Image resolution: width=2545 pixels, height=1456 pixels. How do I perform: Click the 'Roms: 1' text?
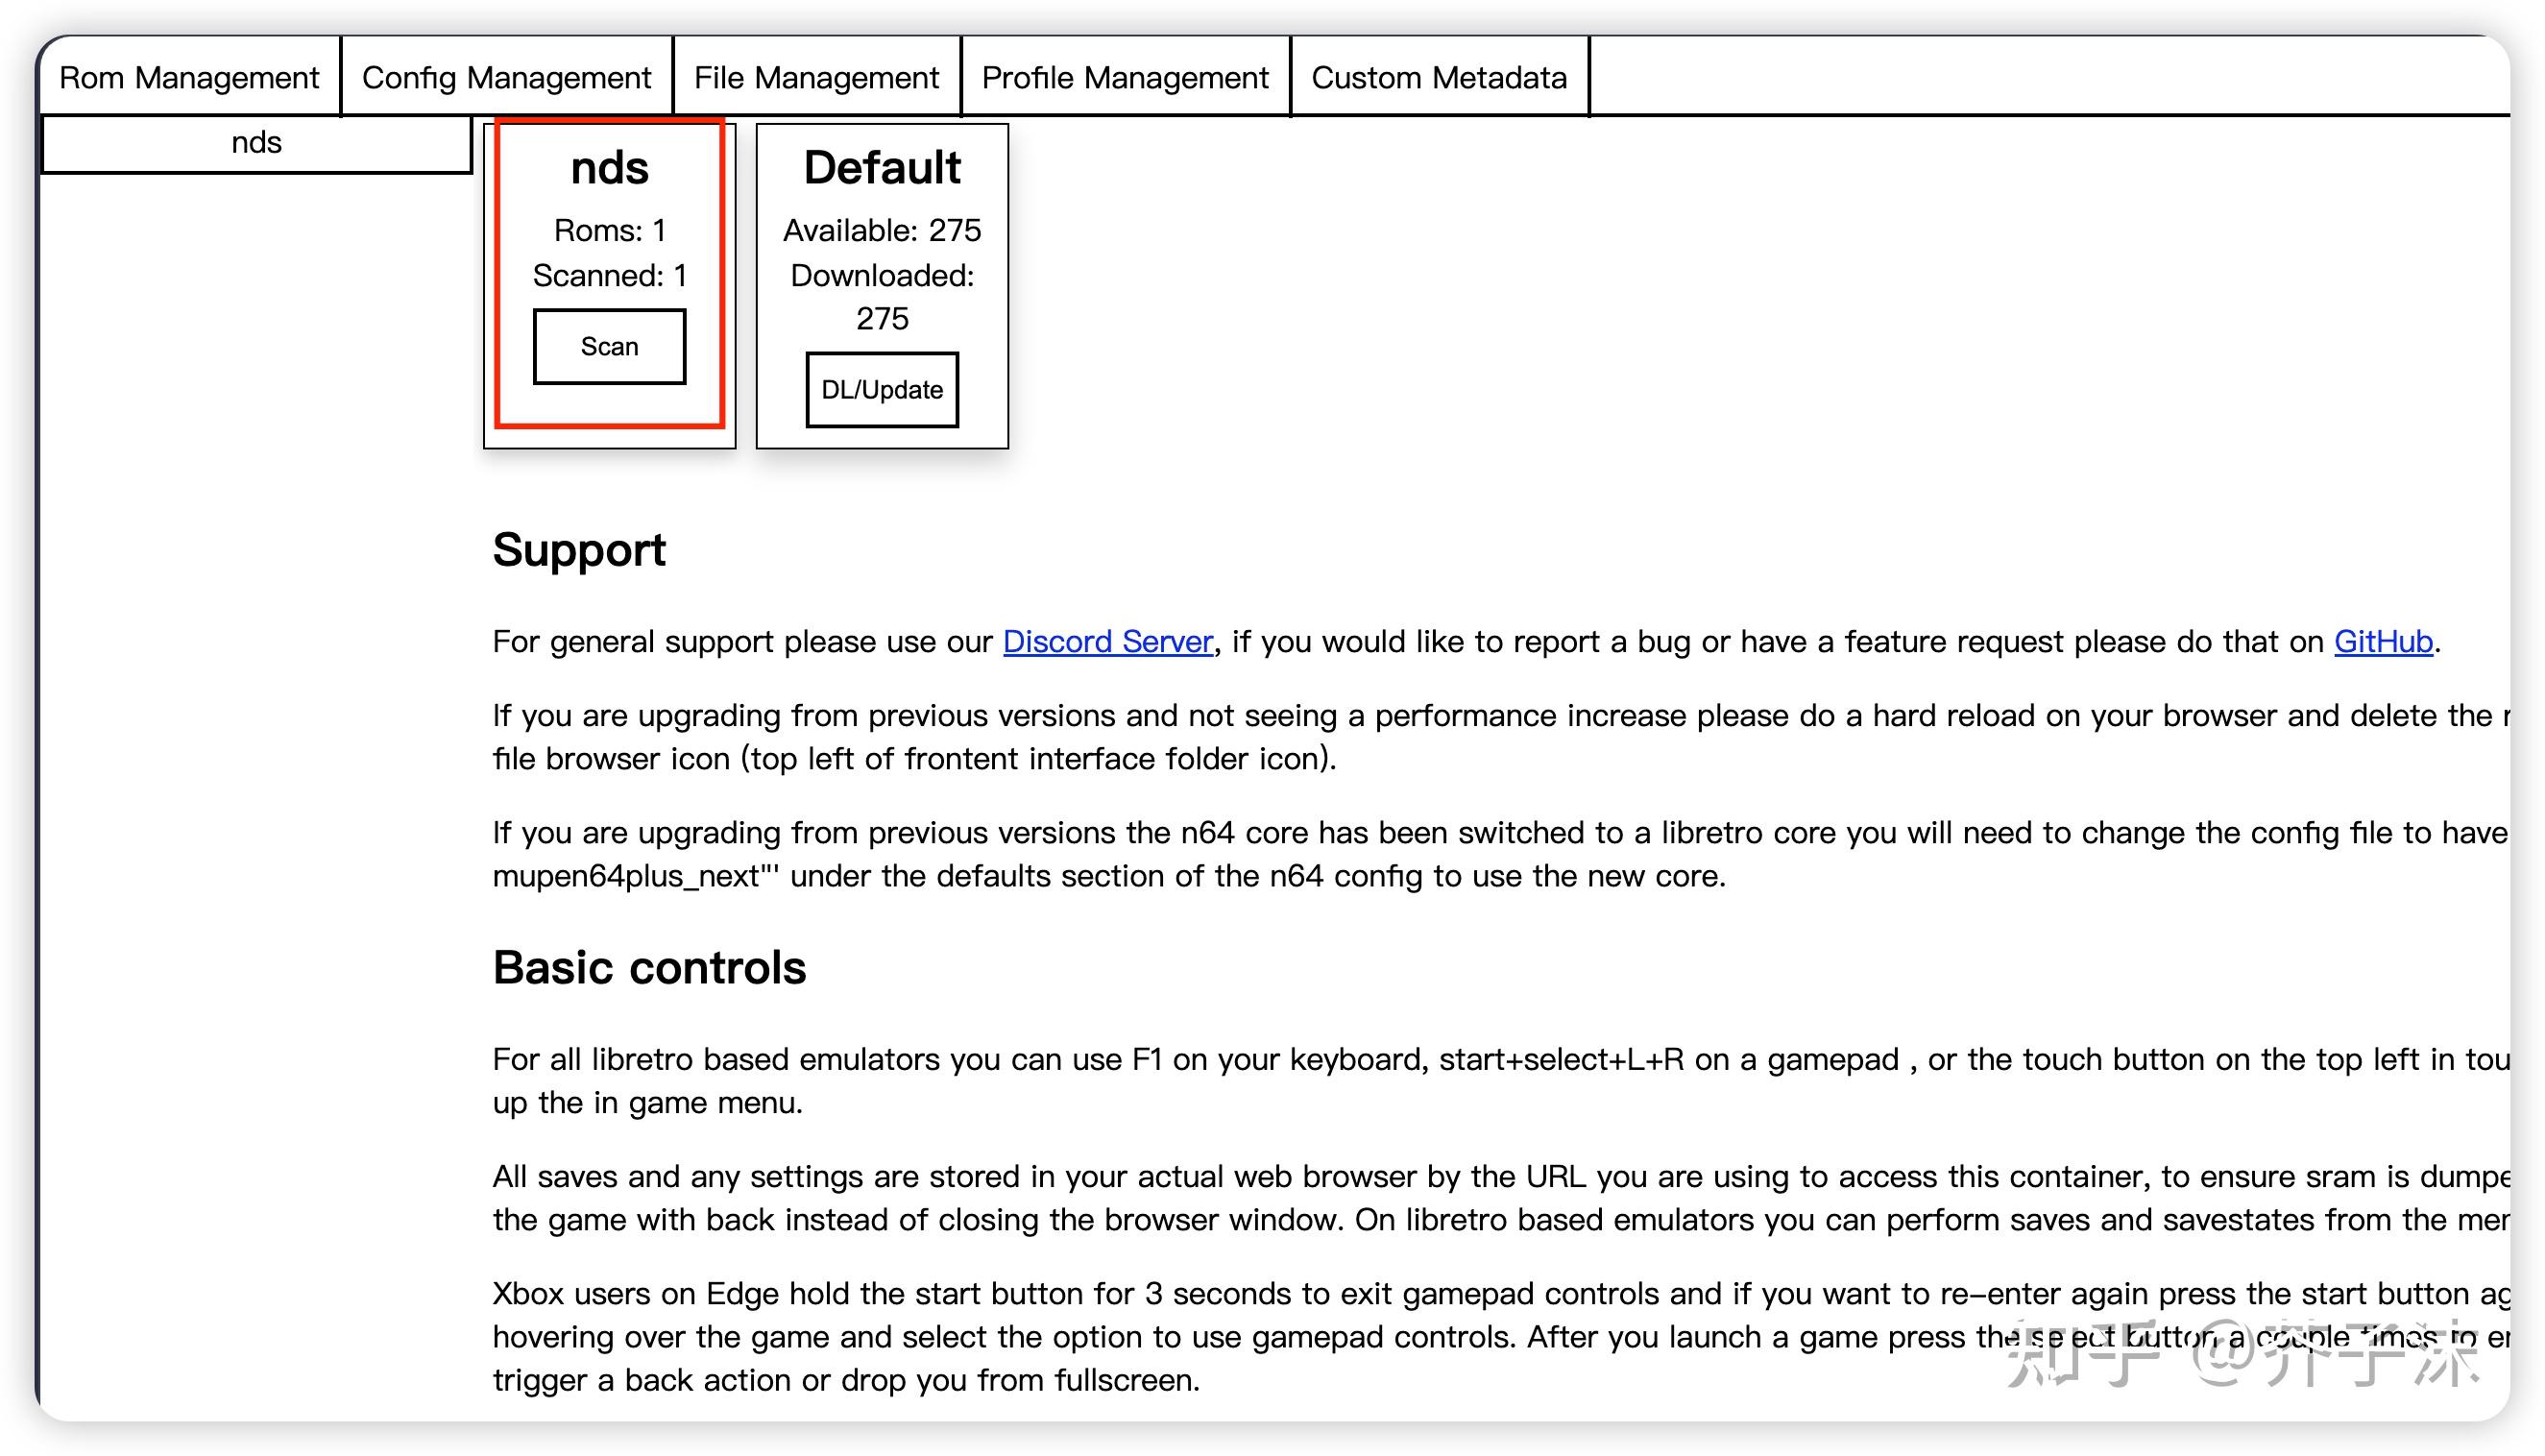coord(609,230)
